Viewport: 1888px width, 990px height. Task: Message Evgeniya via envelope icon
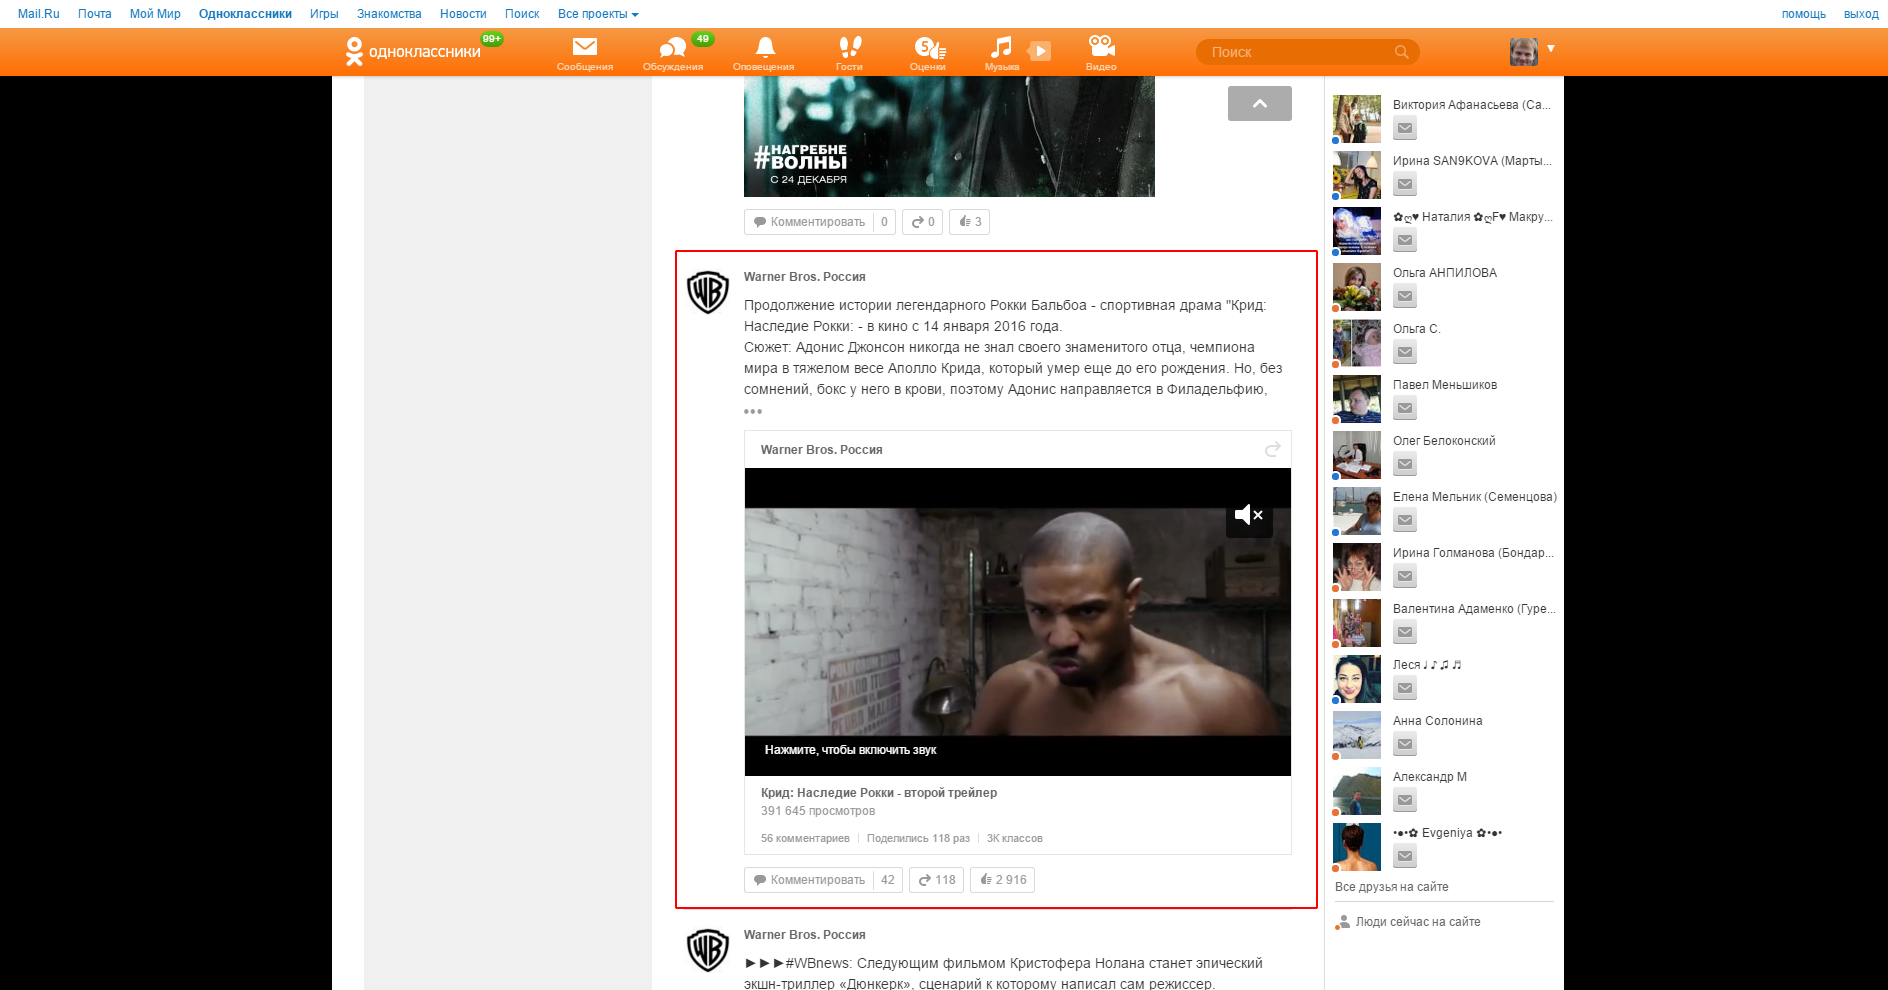tap(1405, 856)
